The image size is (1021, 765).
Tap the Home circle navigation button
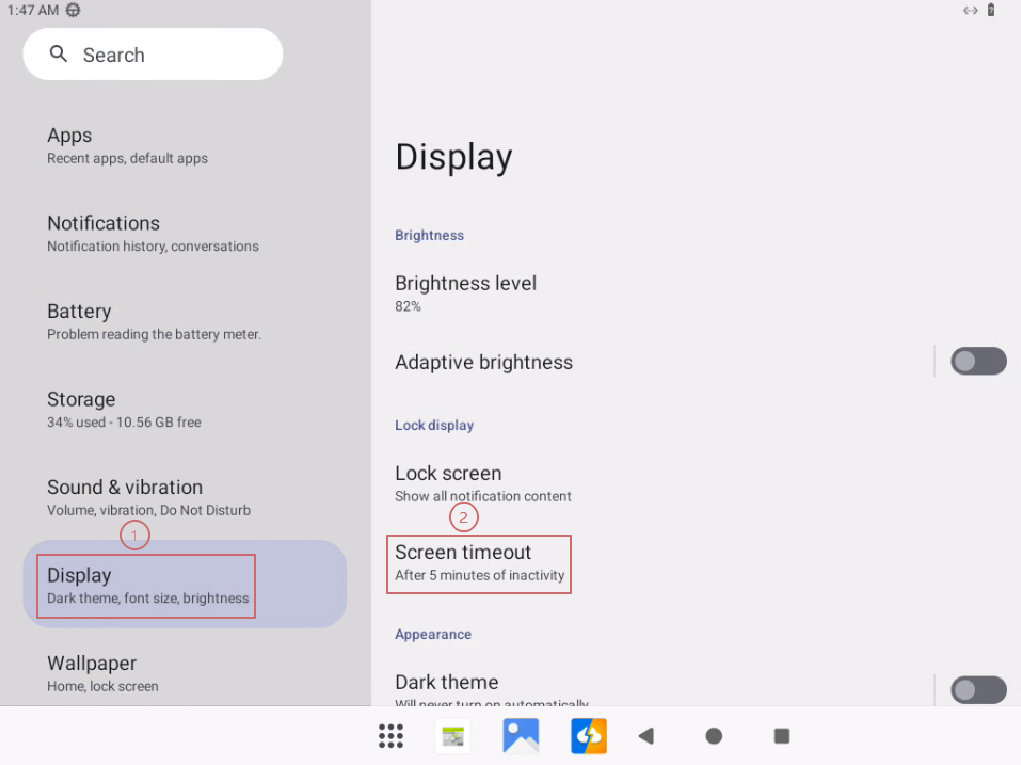tap(714, 736)
